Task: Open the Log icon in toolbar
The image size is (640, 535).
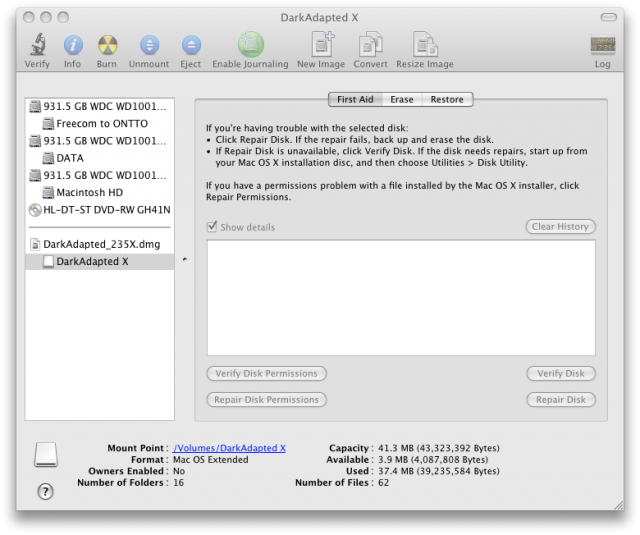Action: [x=603, y=44]
